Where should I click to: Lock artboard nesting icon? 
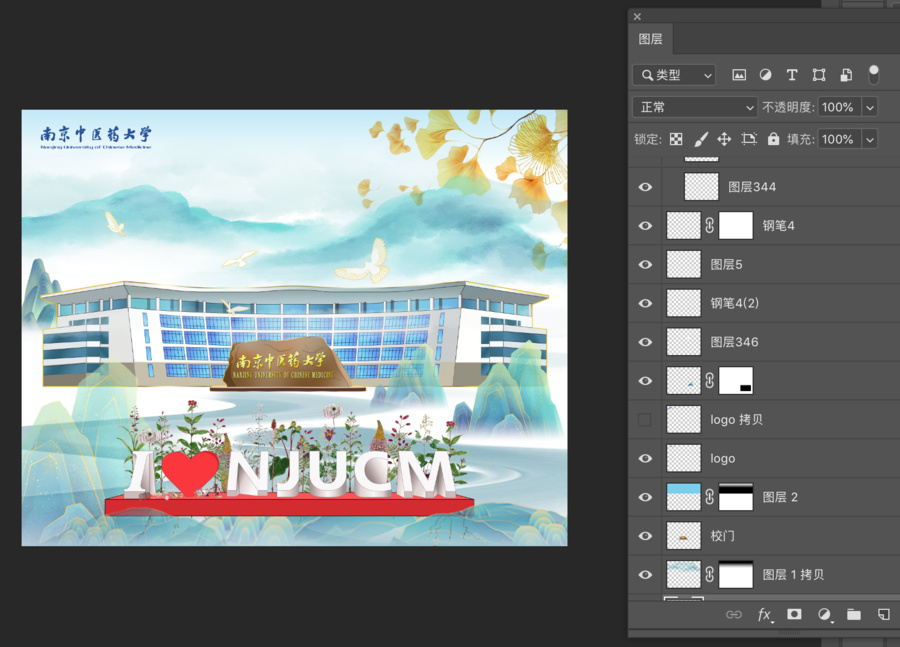(749, 139)
